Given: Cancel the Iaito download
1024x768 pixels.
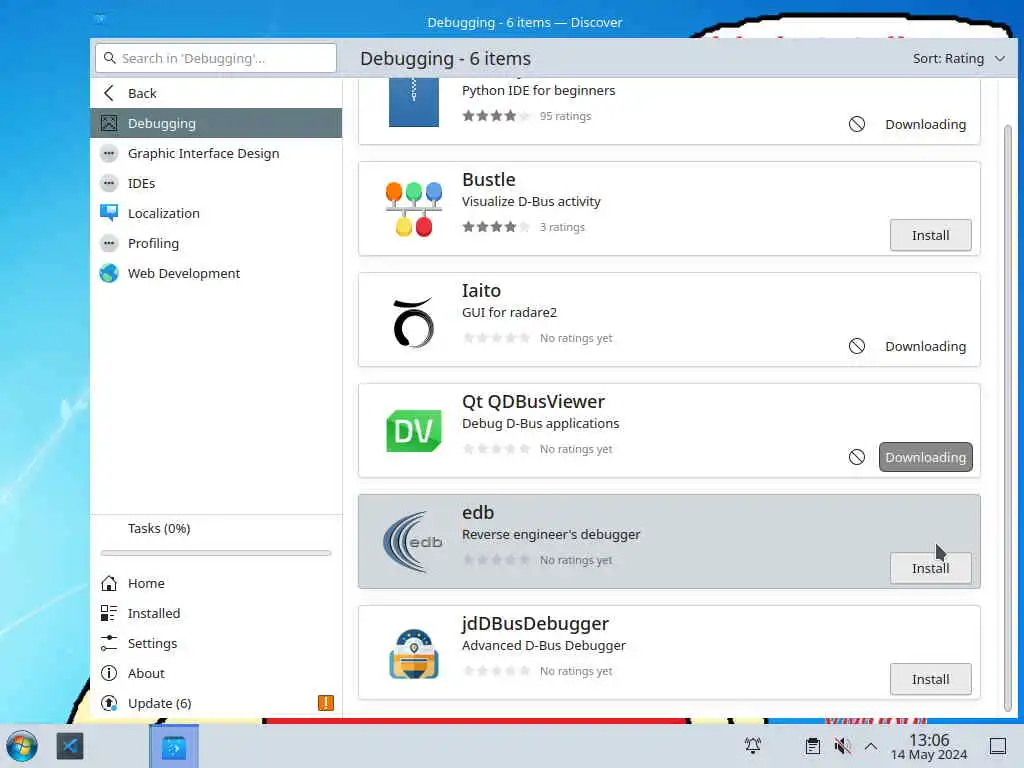Looking at the screenshot, I should click(857, 346).
